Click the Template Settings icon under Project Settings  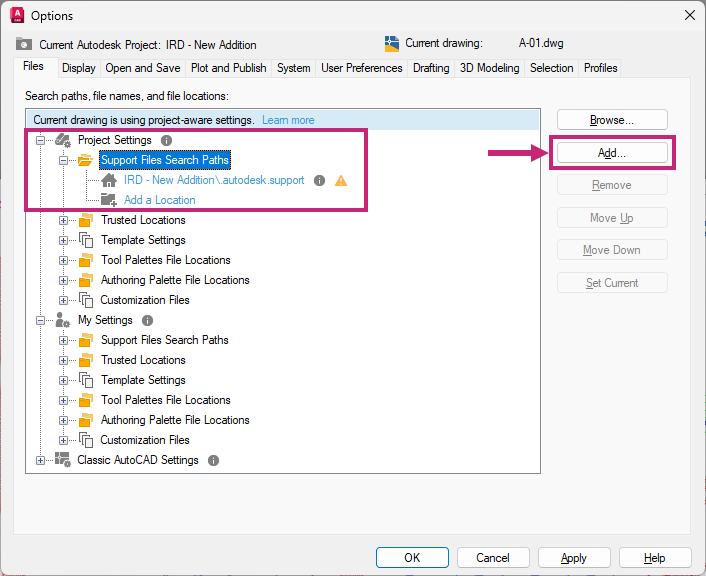click(x=86, y=240)
